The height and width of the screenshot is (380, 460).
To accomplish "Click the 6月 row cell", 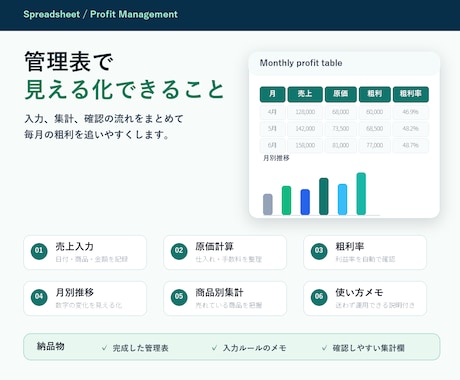I will coord(272,145).
